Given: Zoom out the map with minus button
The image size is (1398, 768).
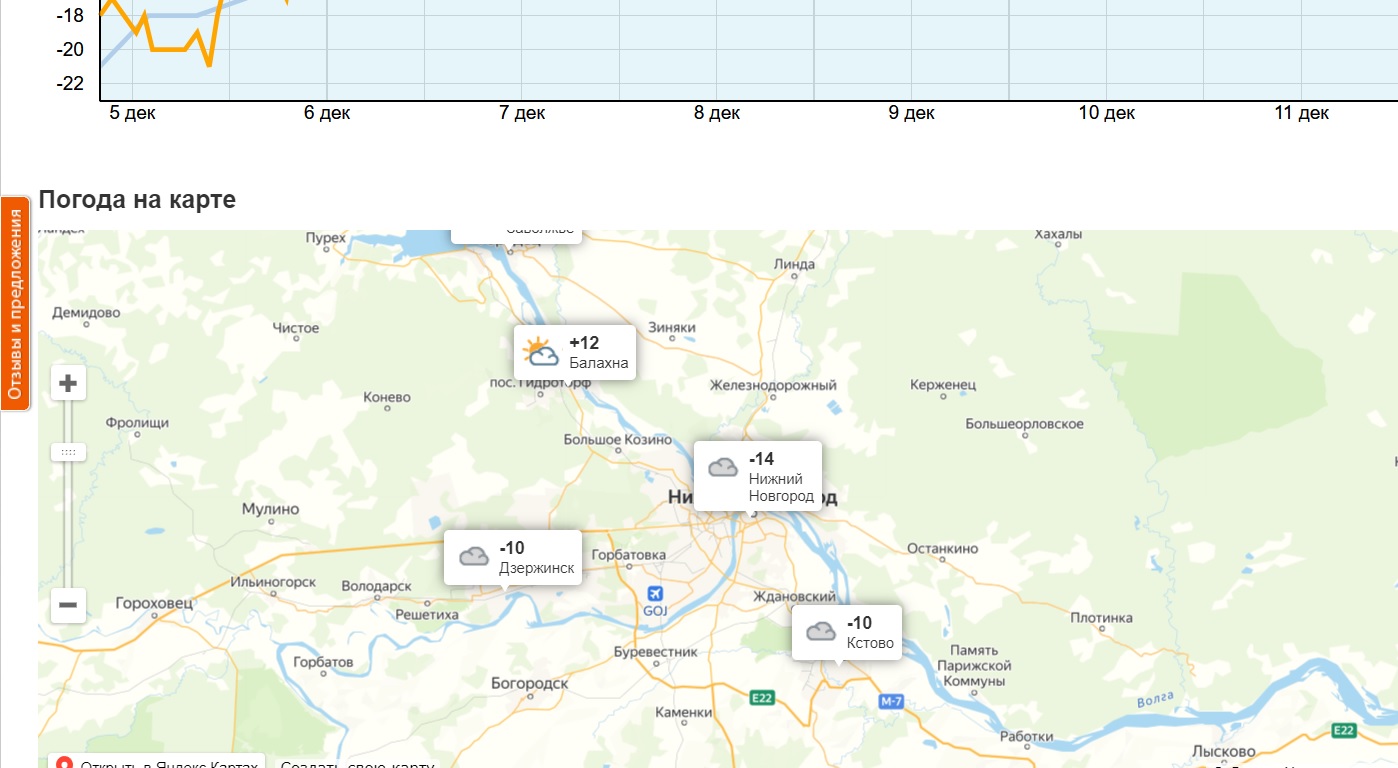Looking at the screenshot, I should pos(68,605).
